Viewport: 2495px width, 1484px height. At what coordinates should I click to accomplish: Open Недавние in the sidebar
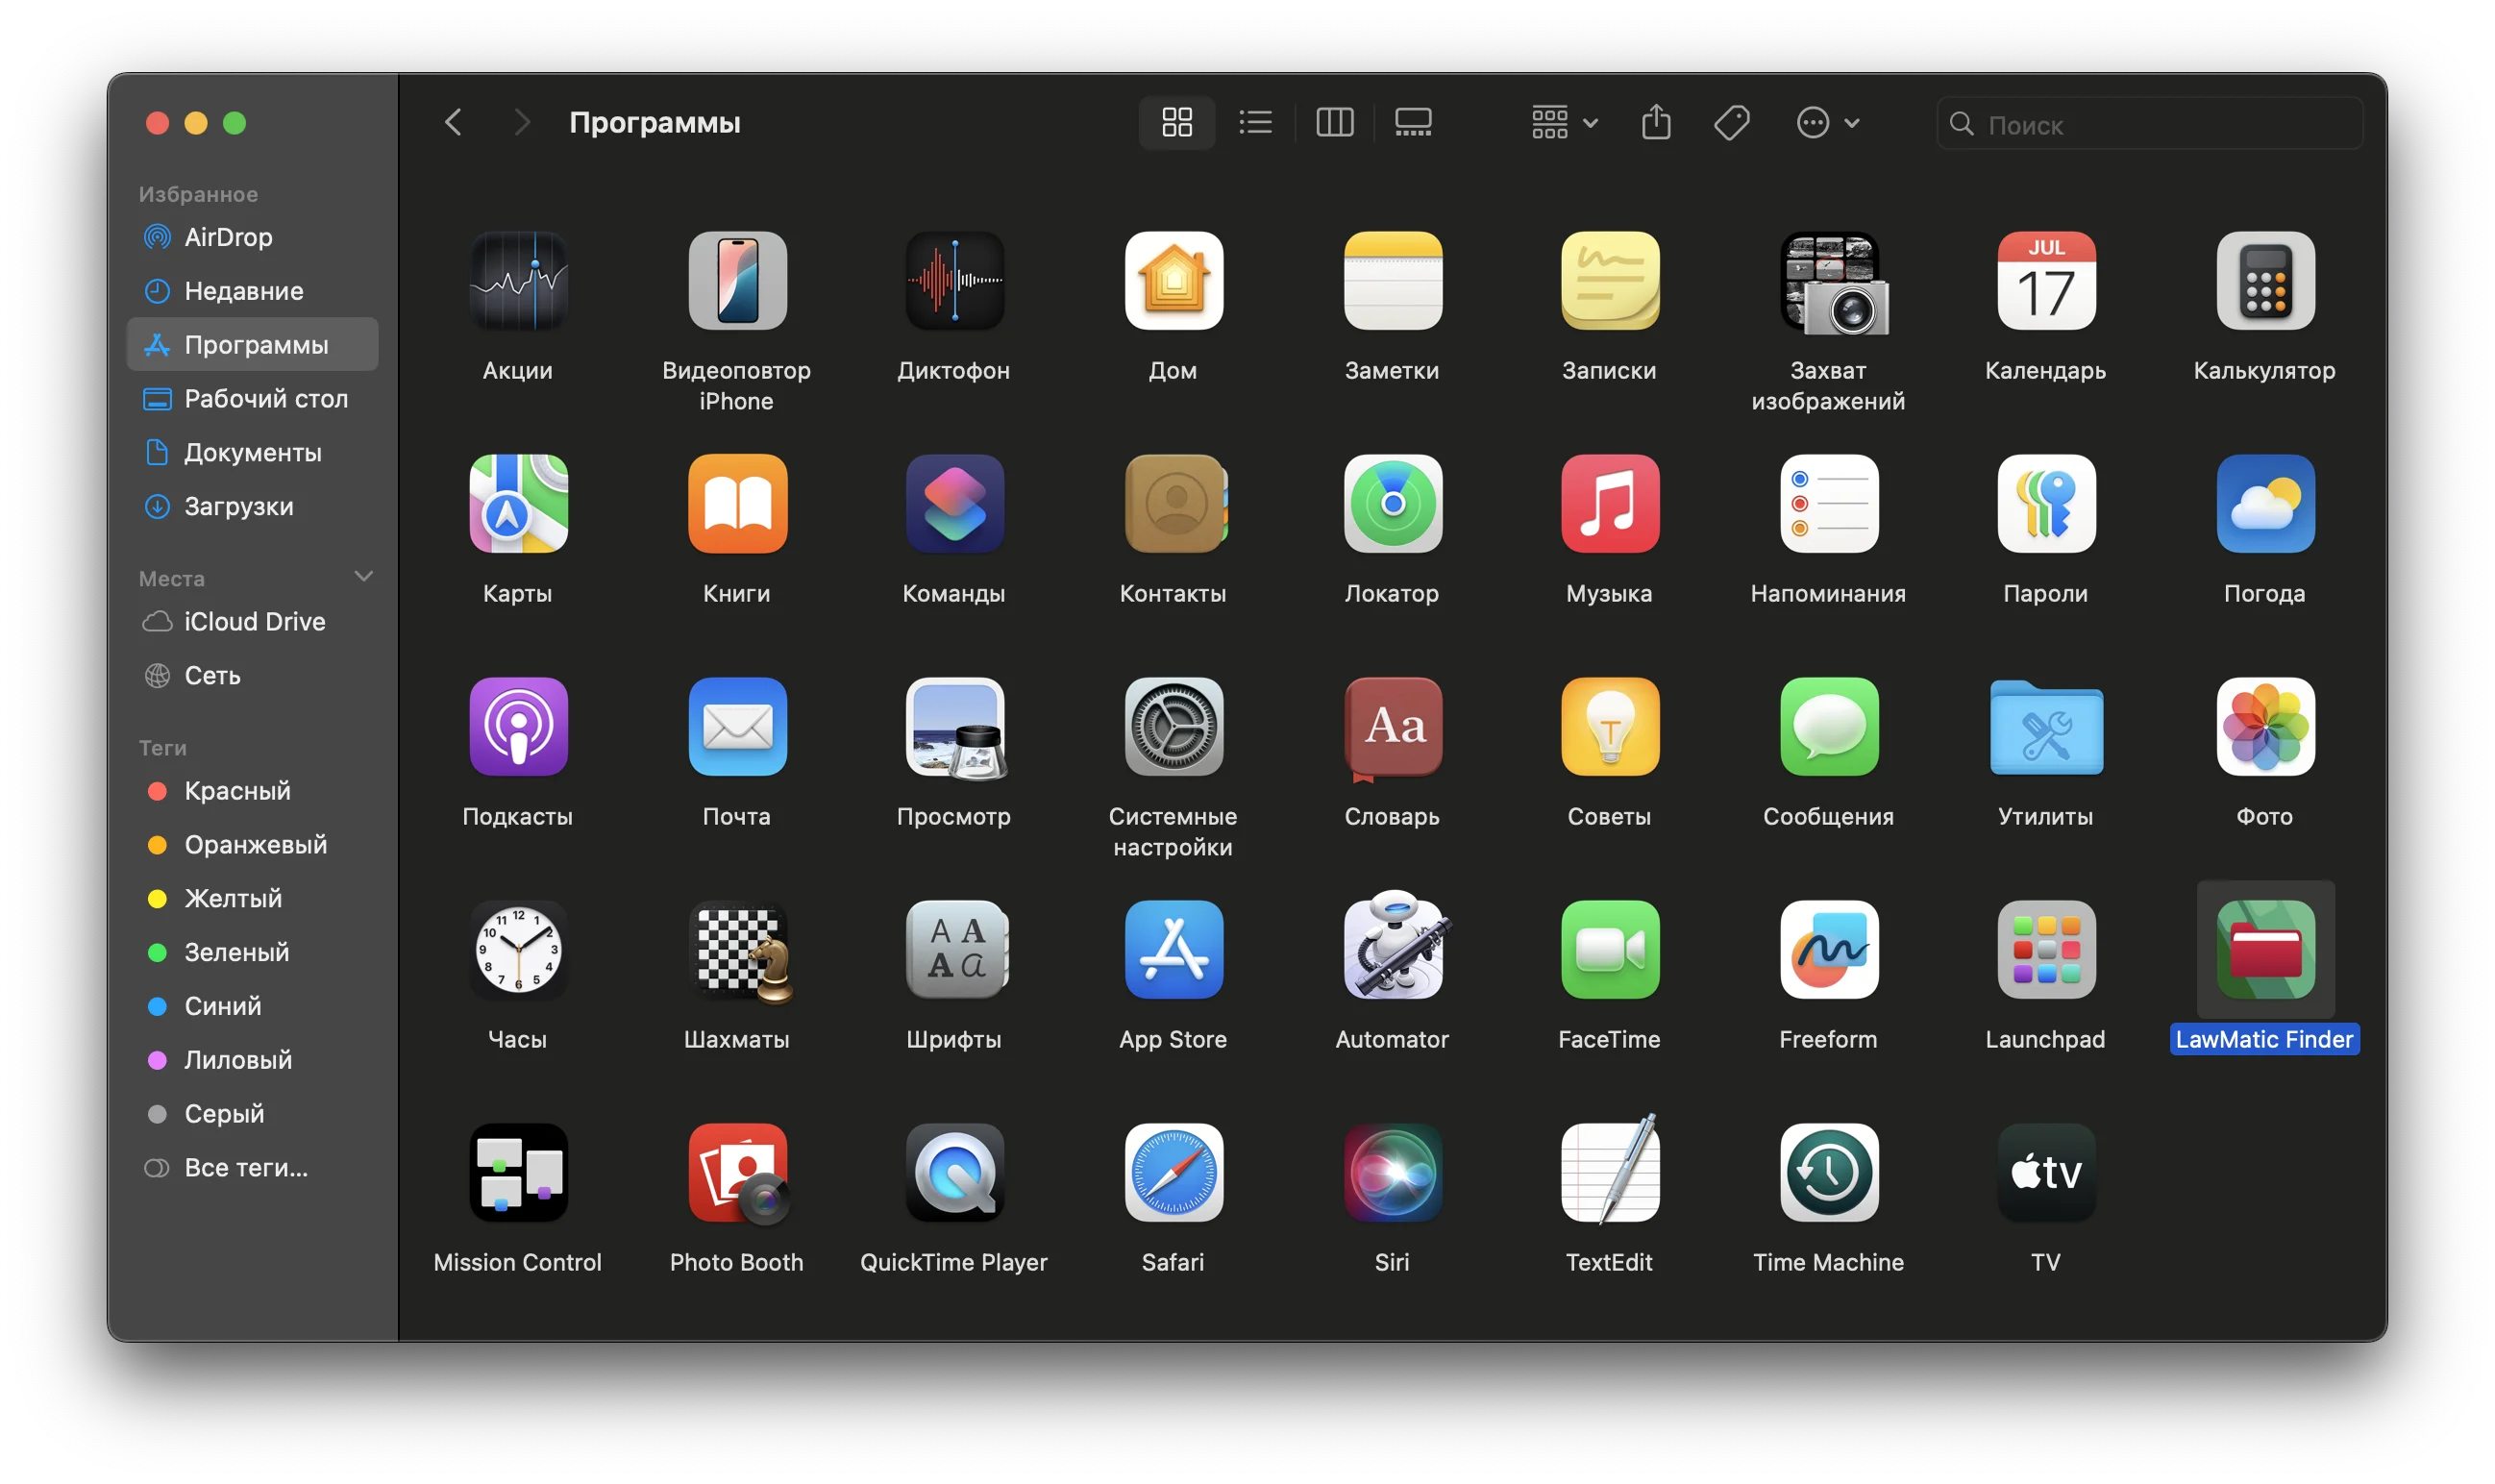pos(253,291)
